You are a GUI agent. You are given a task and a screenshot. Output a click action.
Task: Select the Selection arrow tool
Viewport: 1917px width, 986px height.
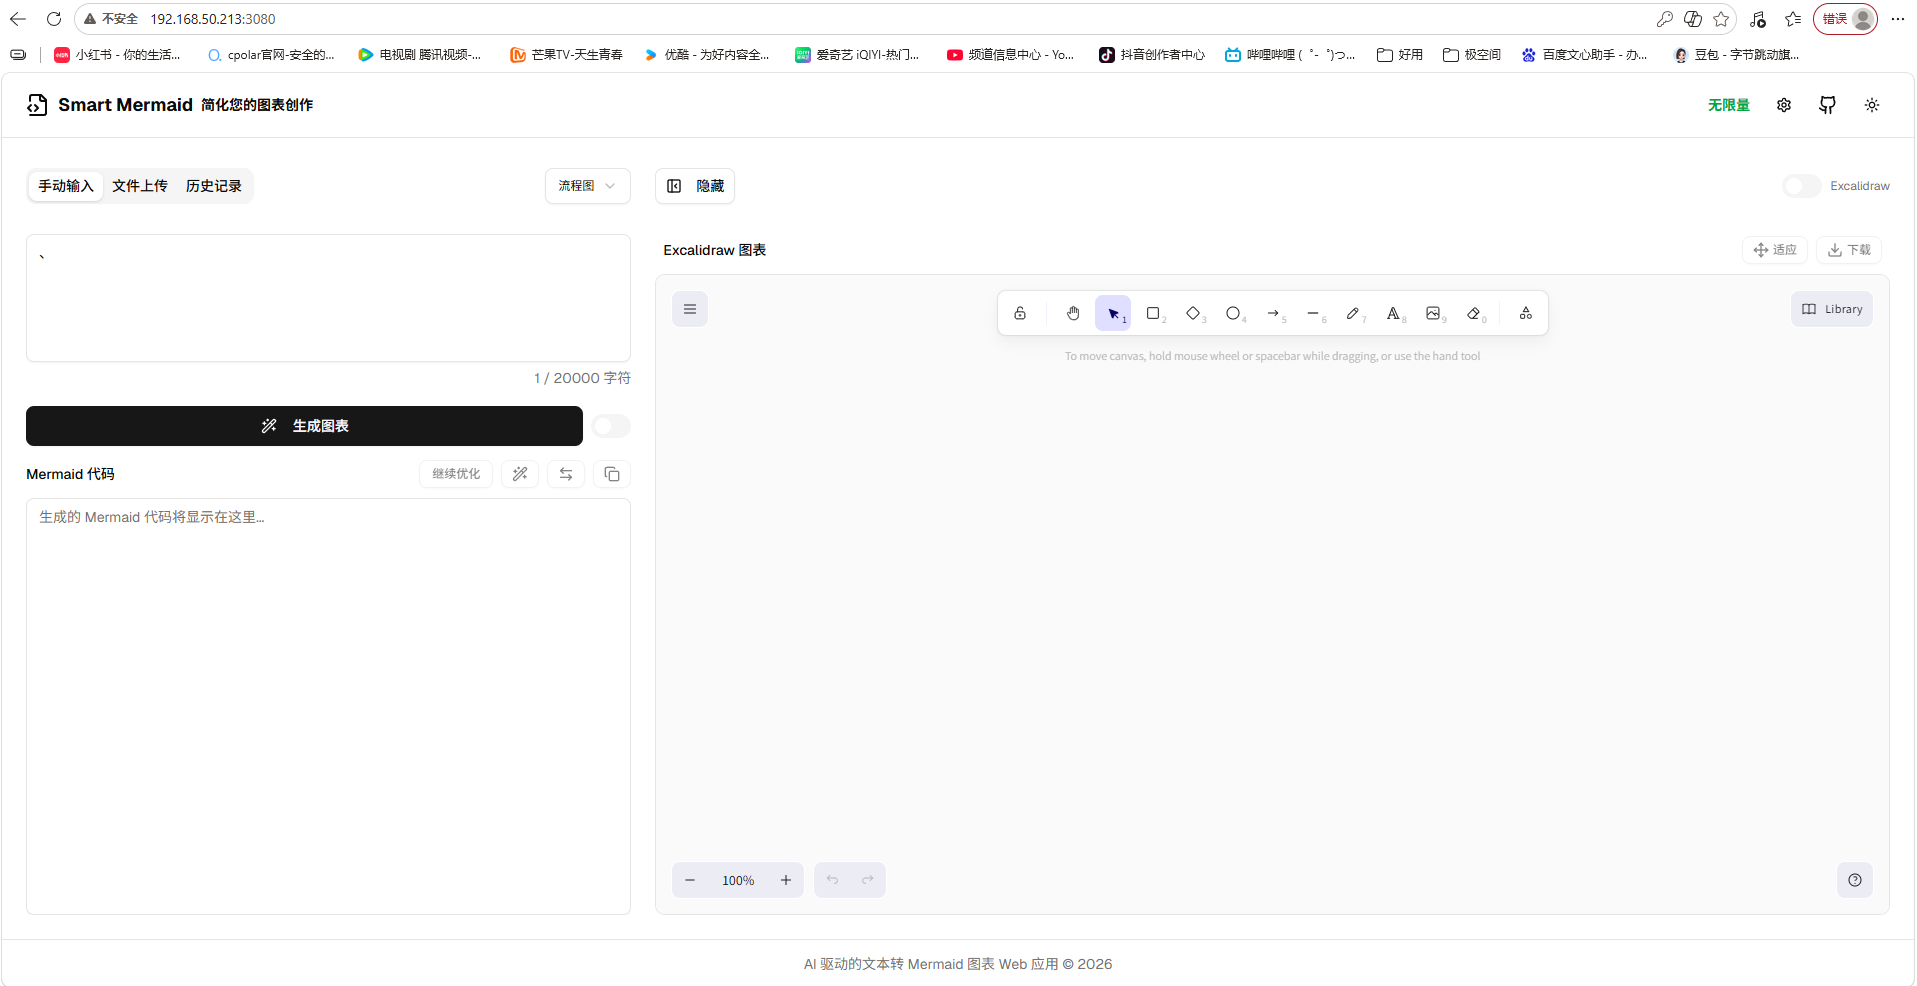[1113, 313]
